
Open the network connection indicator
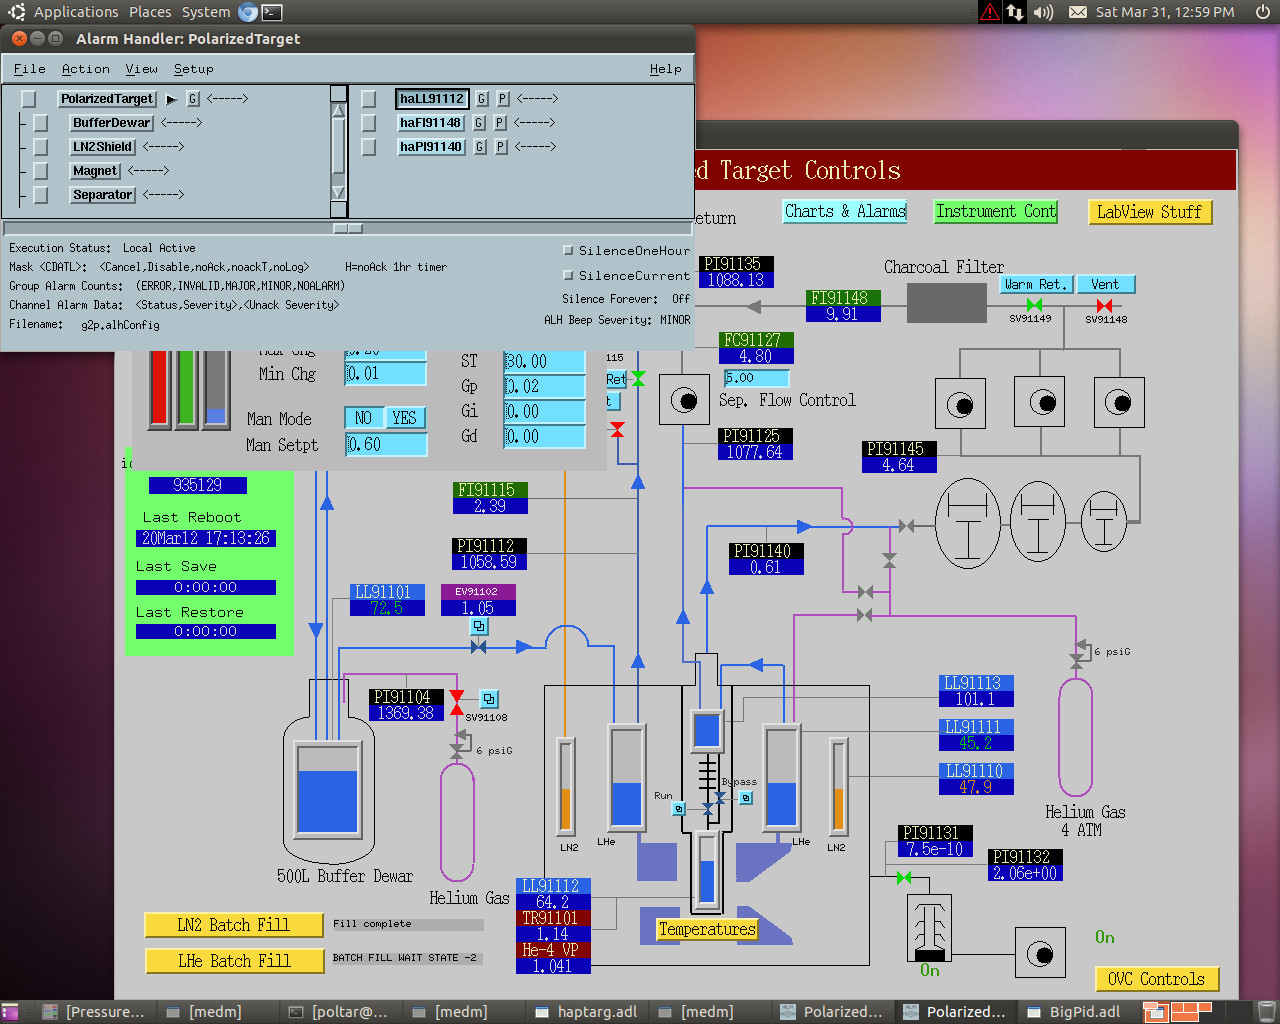[x=1015, y=12]
